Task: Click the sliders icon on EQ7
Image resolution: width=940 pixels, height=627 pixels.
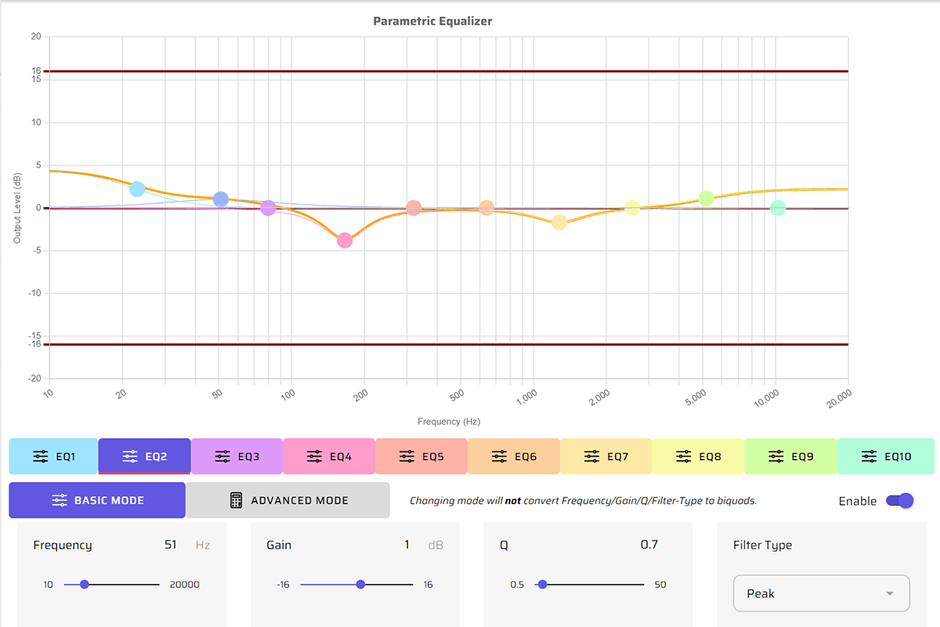Action: (592, 456)
